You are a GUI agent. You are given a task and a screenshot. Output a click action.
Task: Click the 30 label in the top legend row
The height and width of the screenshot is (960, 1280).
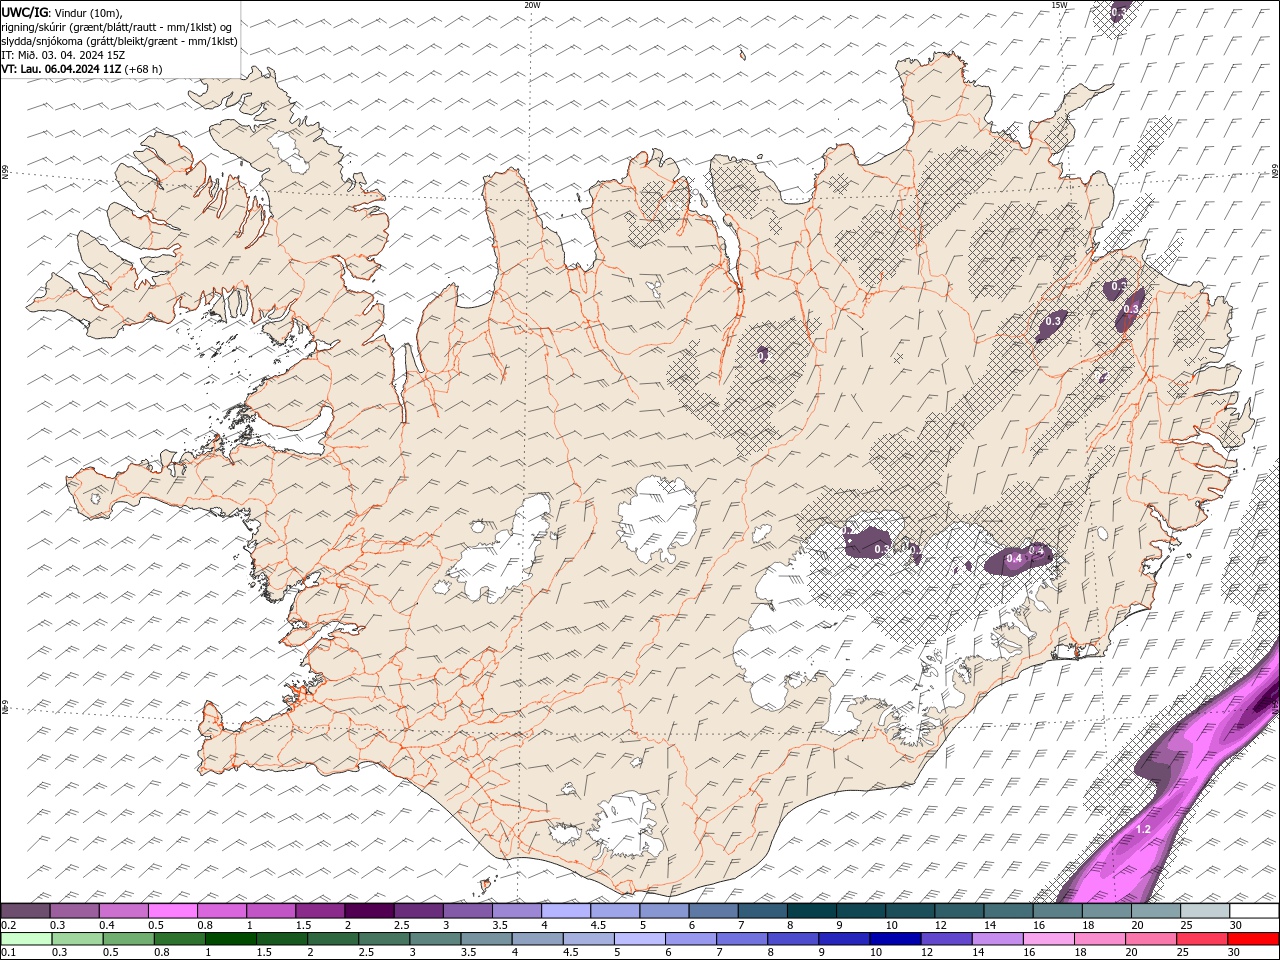[1236, 925]
